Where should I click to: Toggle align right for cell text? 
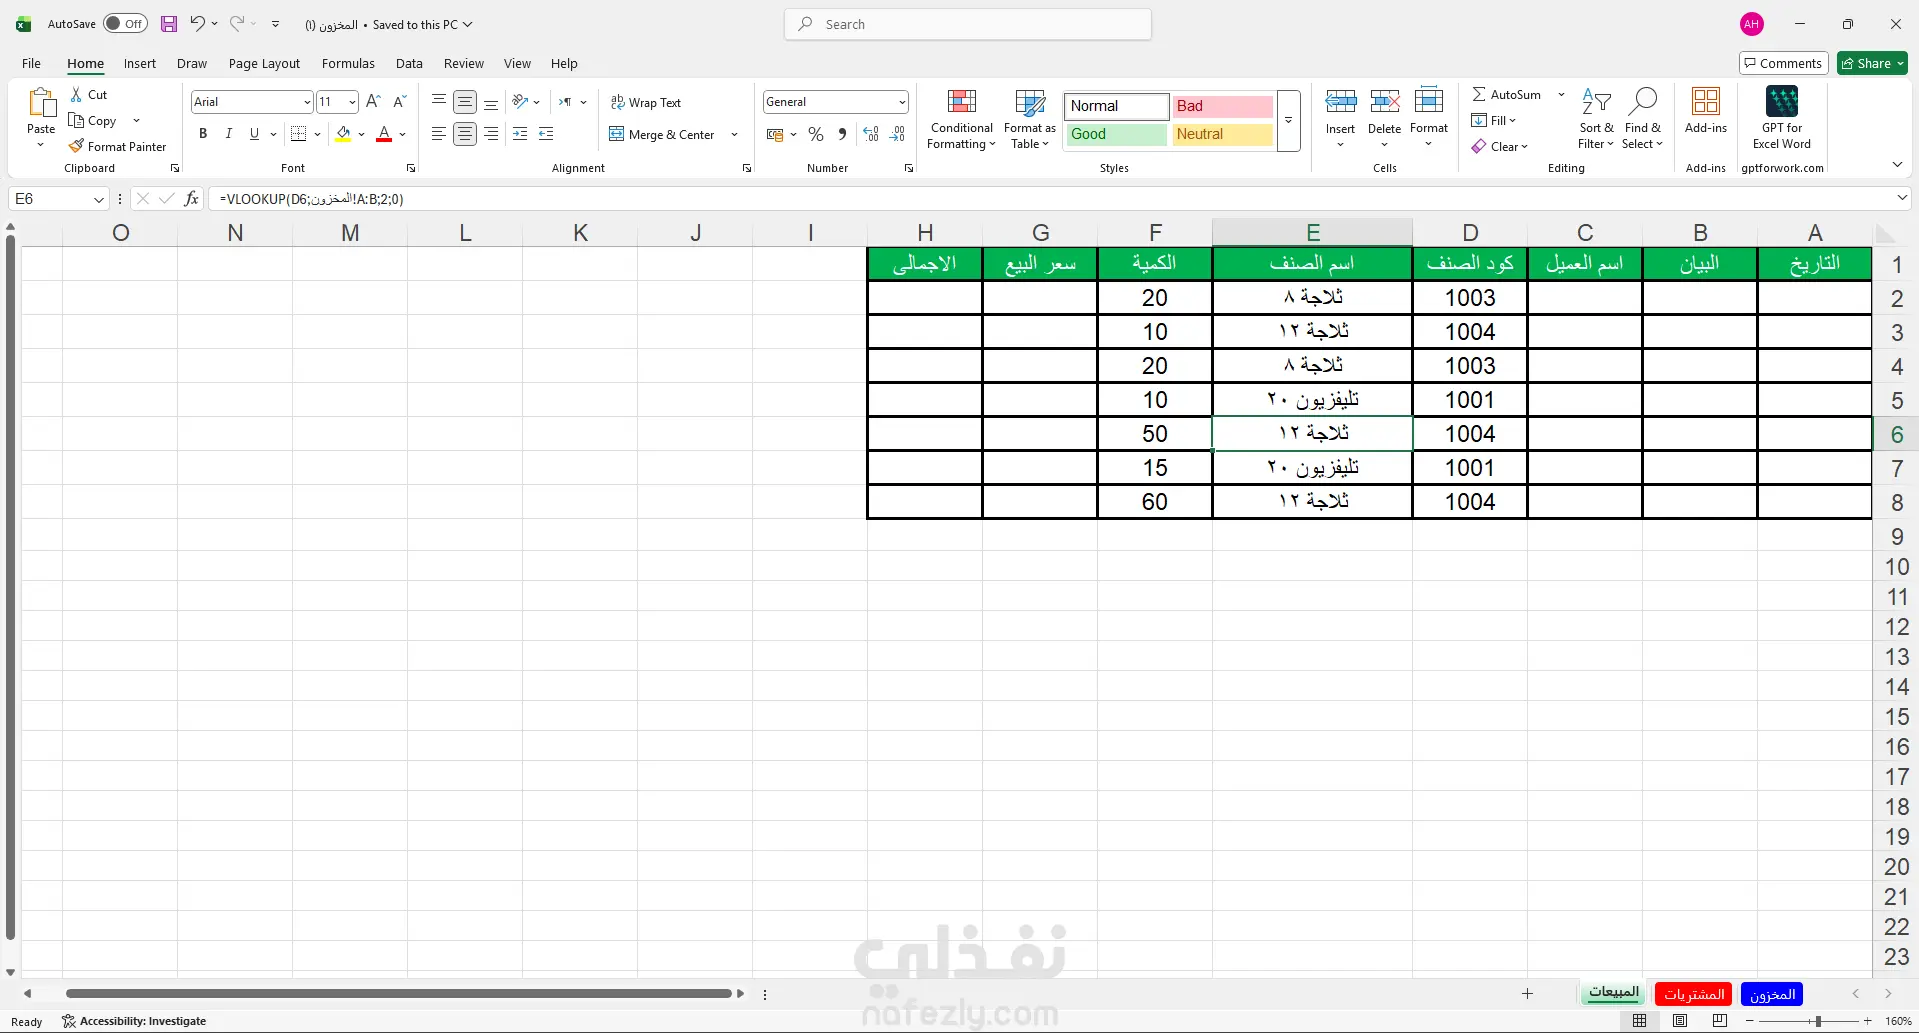(491, 133)
